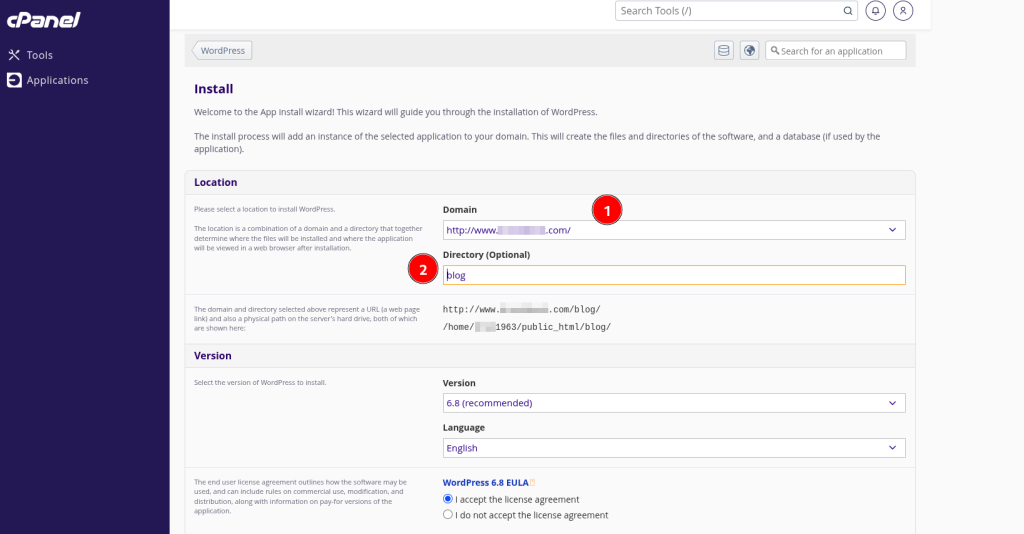
Task: Go back via the WordPress breadcrumb button
Action: 222,50
